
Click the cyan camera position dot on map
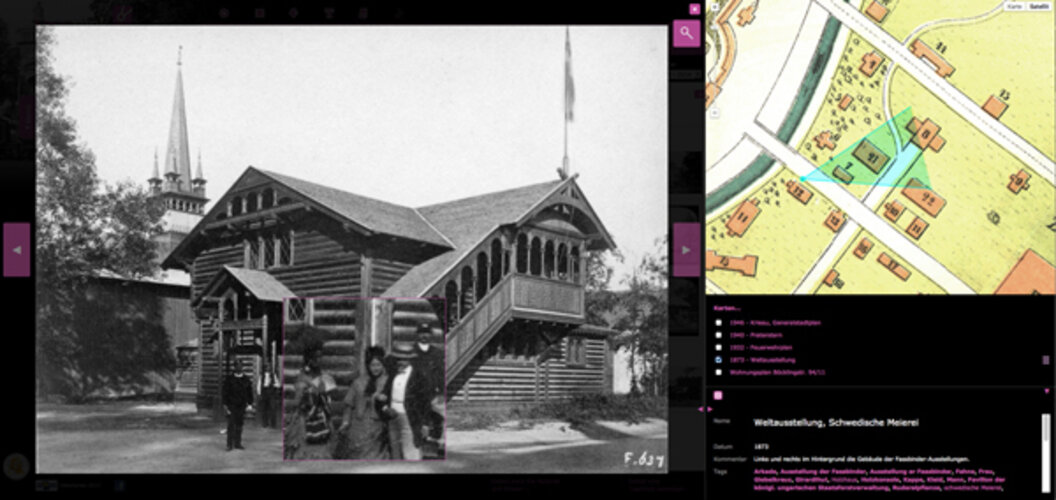[x=802, y=179]
